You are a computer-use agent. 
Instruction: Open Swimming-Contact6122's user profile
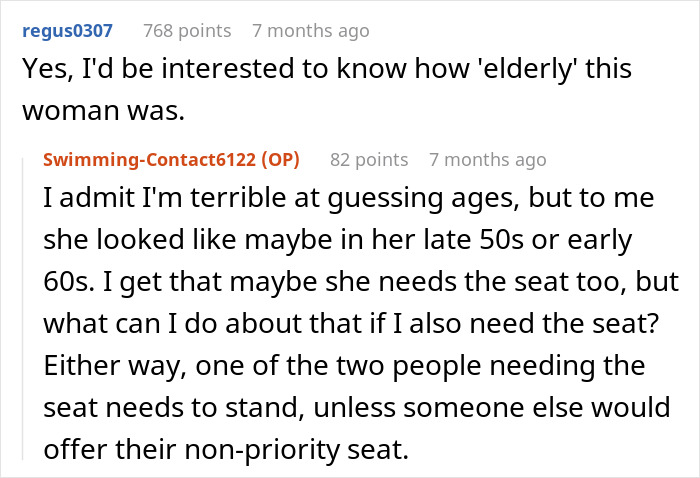[x=149, y=159]
